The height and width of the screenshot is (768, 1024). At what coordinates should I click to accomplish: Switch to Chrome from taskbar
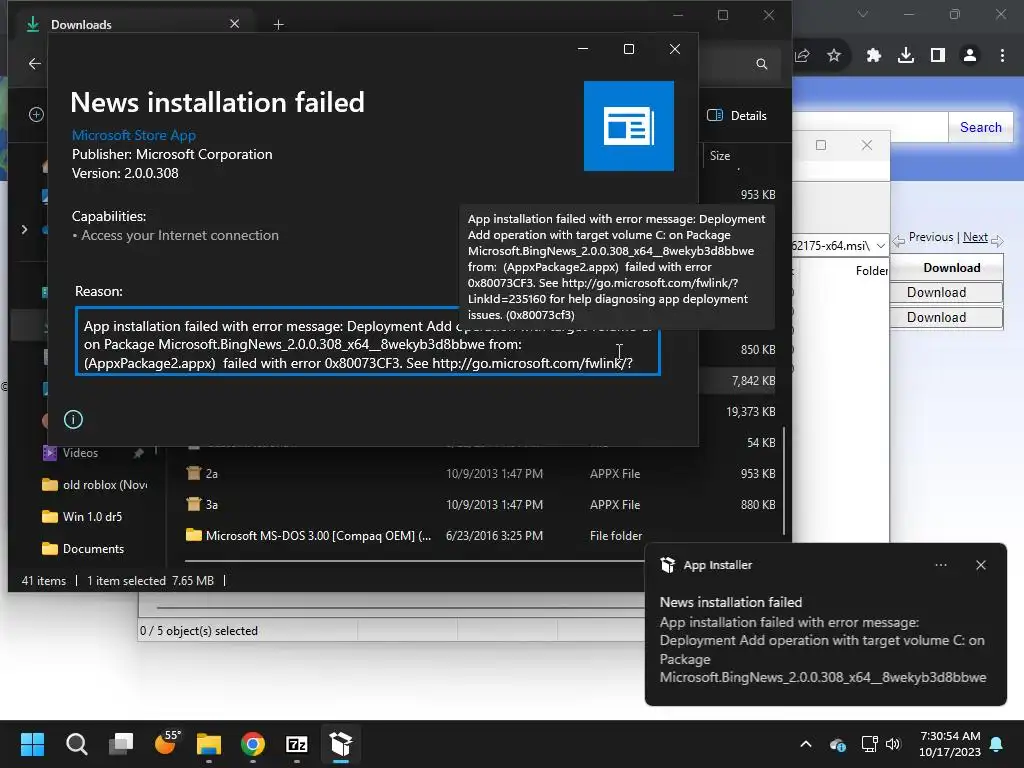(253, 744)
